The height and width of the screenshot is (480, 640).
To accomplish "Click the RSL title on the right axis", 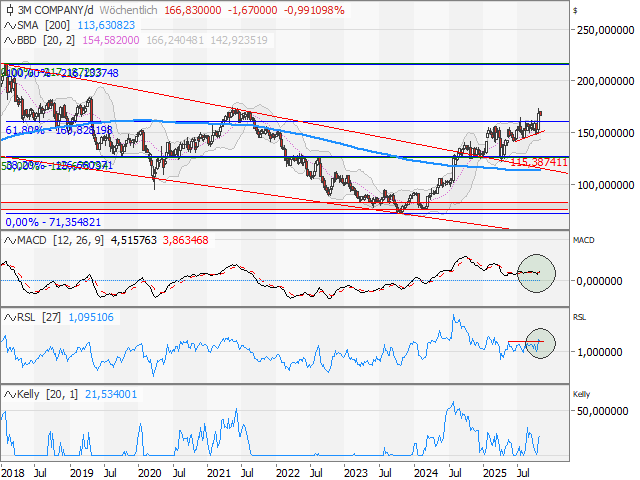I will pos(579,318).
